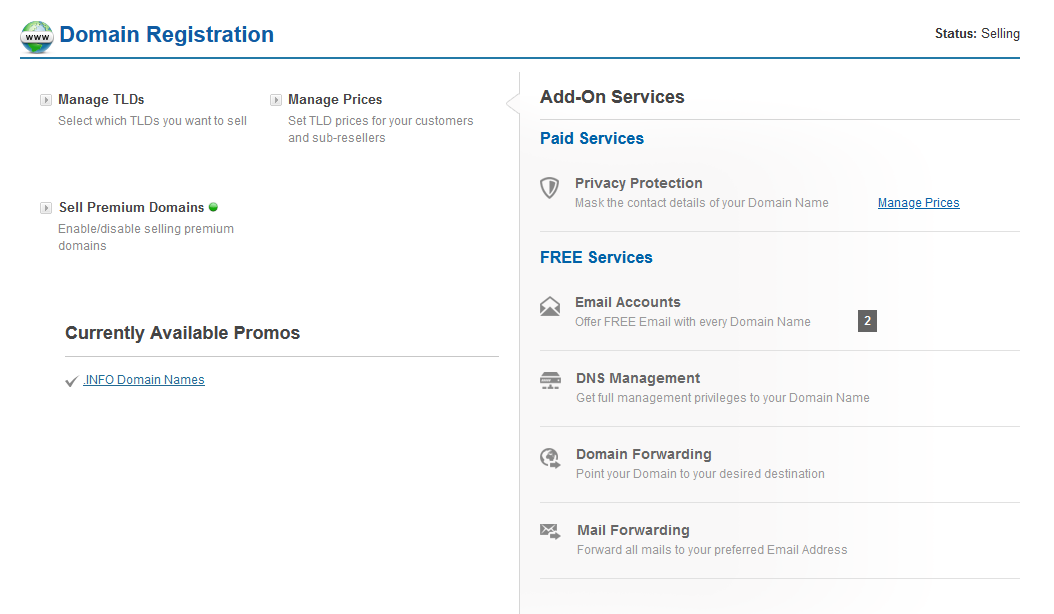Image resolution: width=1054 pixels, height=614 pixels.
Task: Open the Paid Services section header
Action: pos(592,138)
